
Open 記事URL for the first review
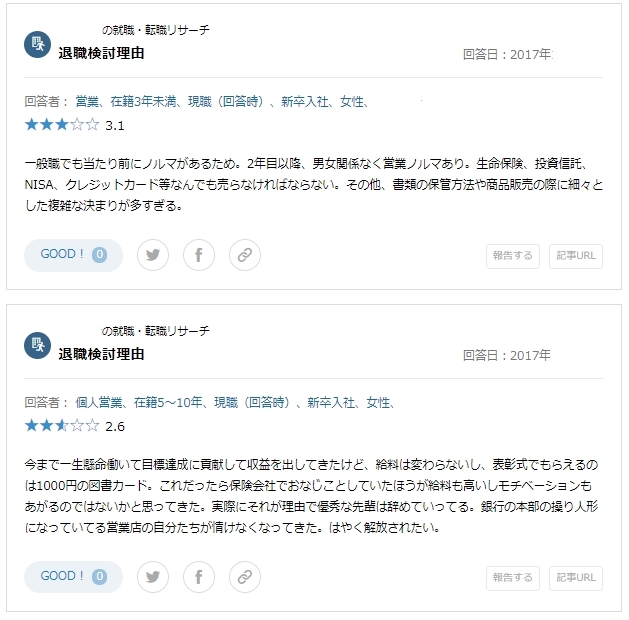point(576,256)
